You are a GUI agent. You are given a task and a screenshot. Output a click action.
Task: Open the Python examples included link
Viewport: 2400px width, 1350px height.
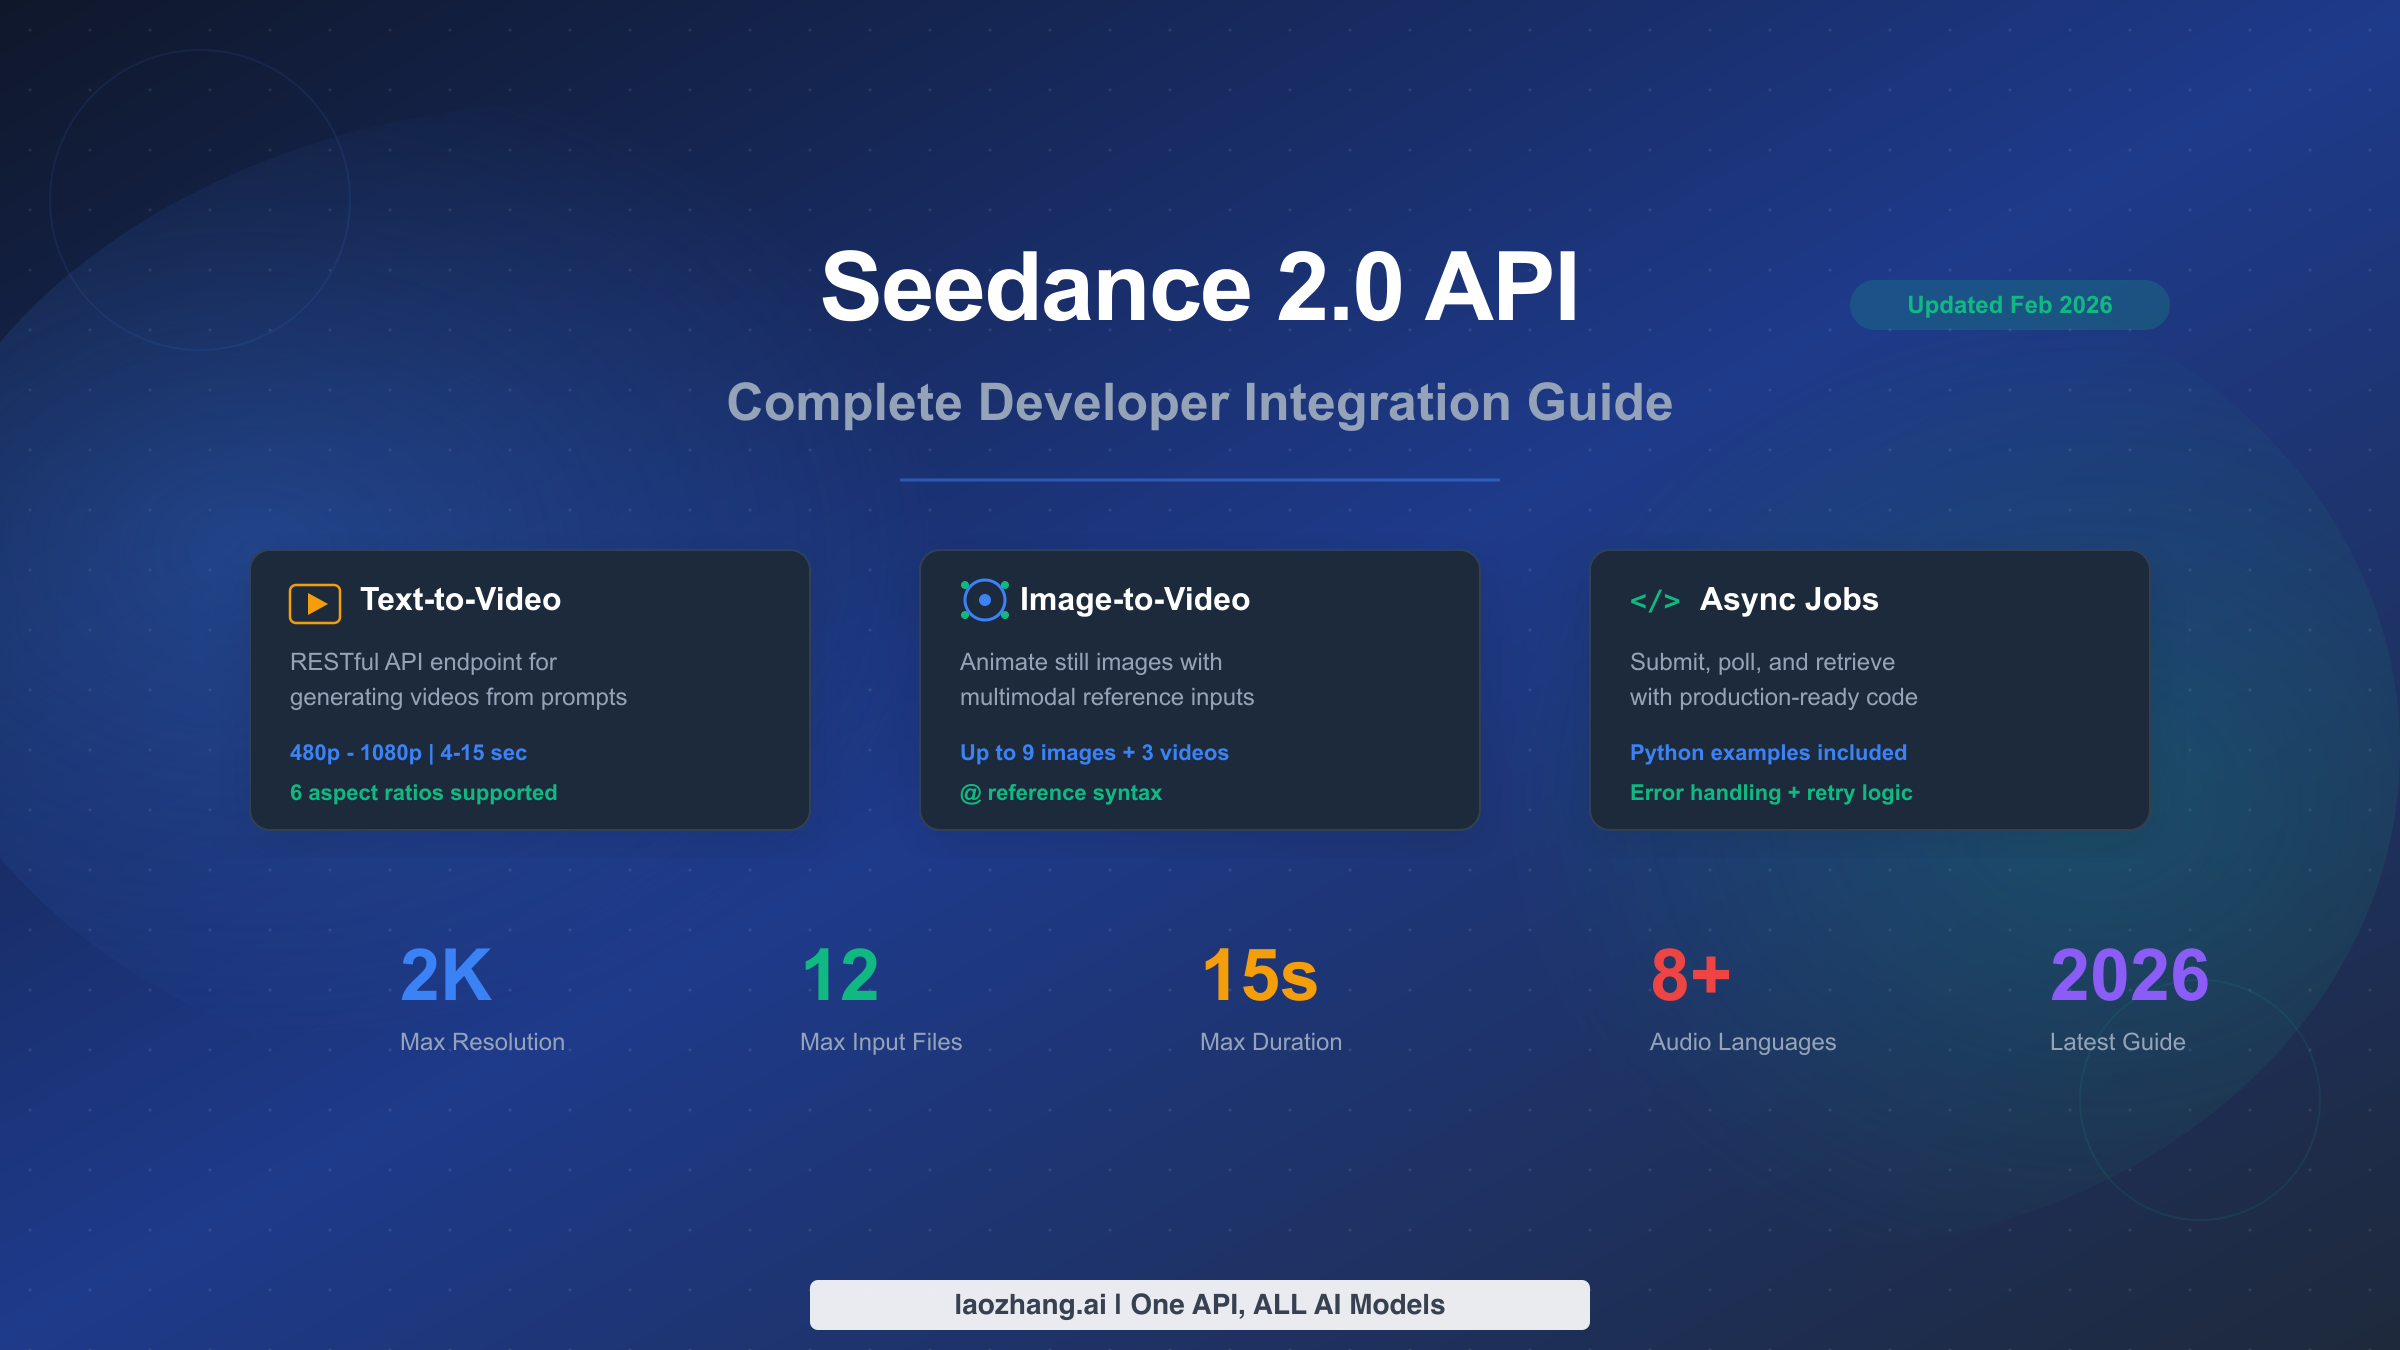pos(1768,752)
